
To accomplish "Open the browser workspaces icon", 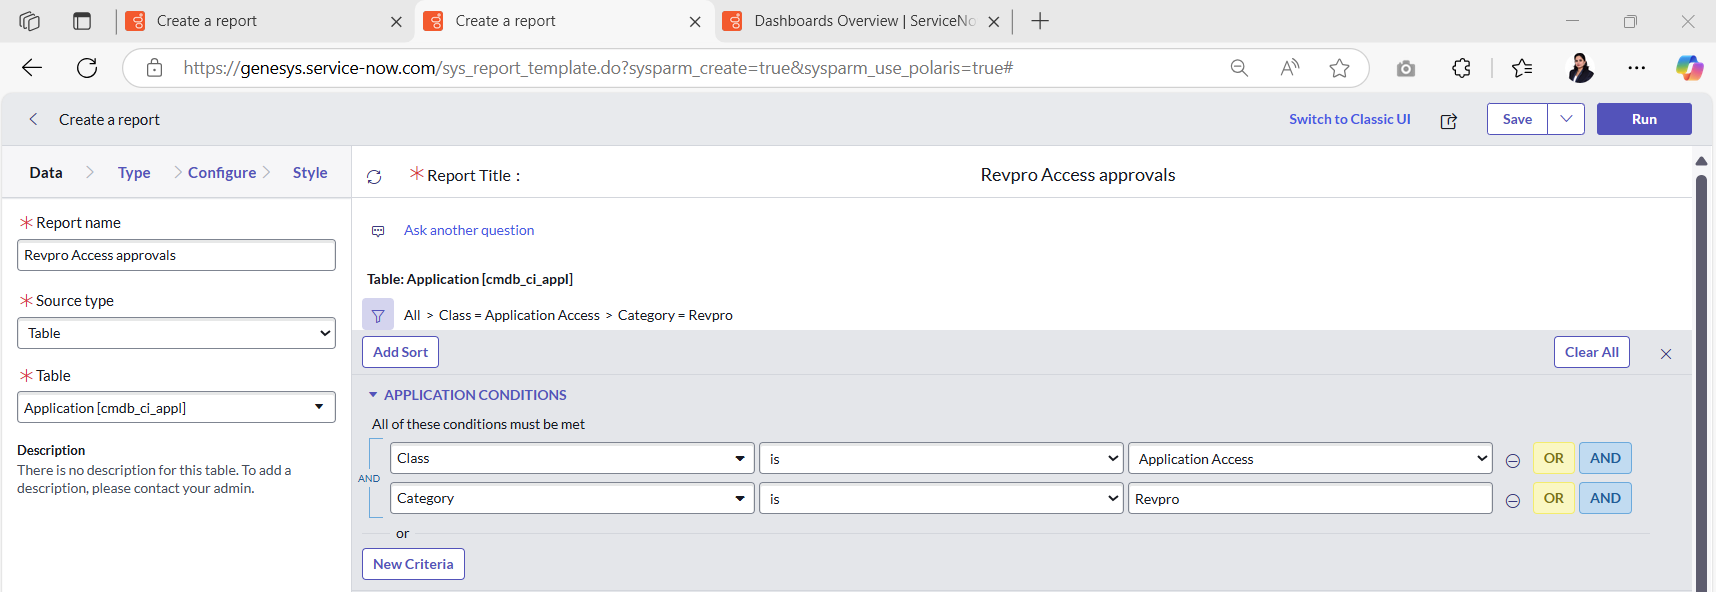I will (x=30, y=21).
